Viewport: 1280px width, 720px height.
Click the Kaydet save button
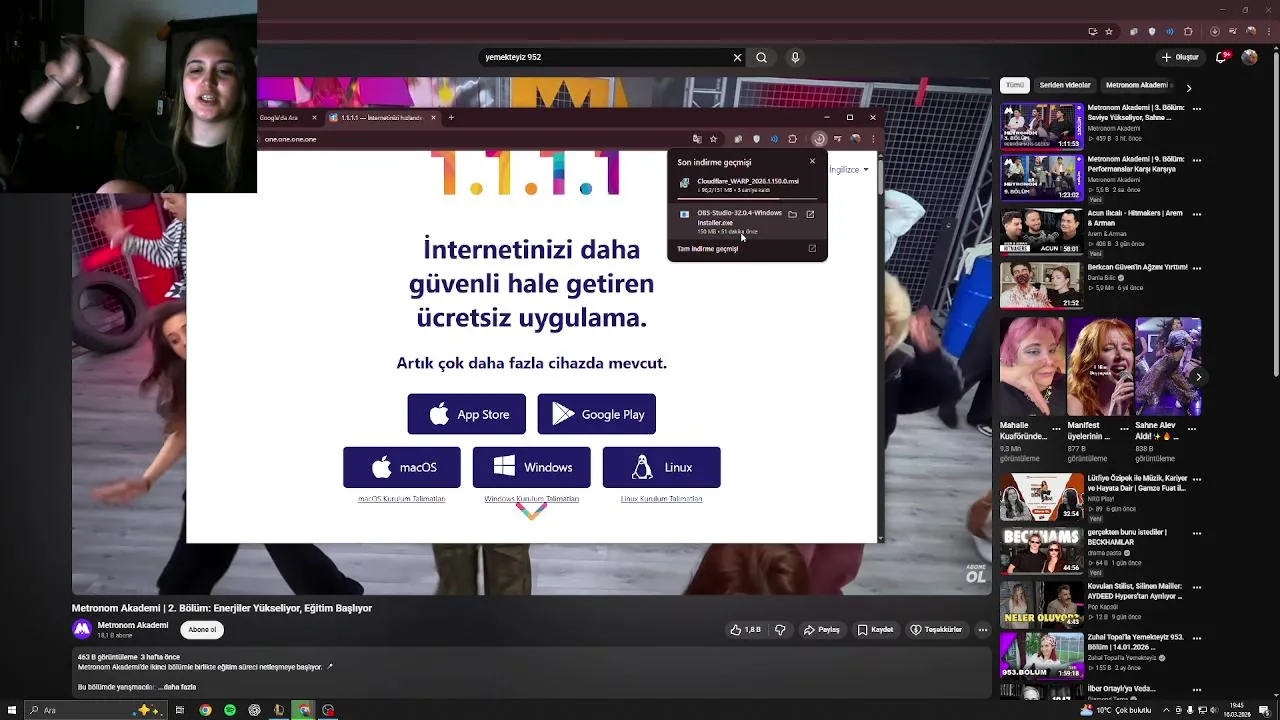click(x=875, y=630)
